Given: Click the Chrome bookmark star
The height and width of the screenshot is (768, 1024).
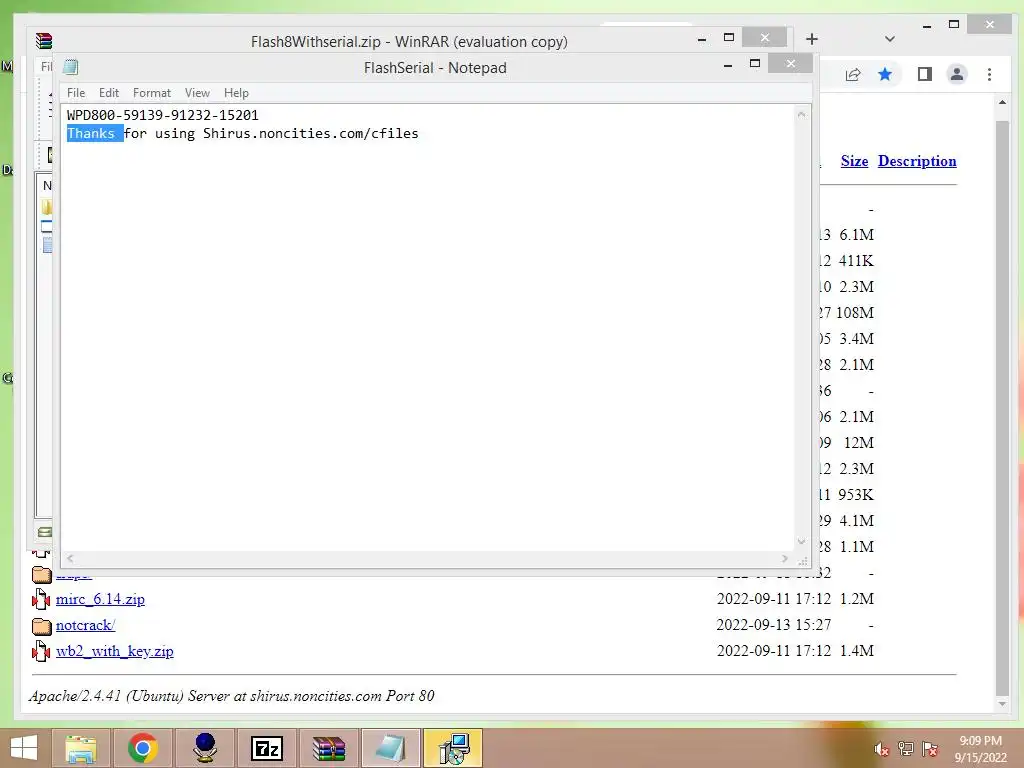Looking at the screenshot, I should pos(885,74).
